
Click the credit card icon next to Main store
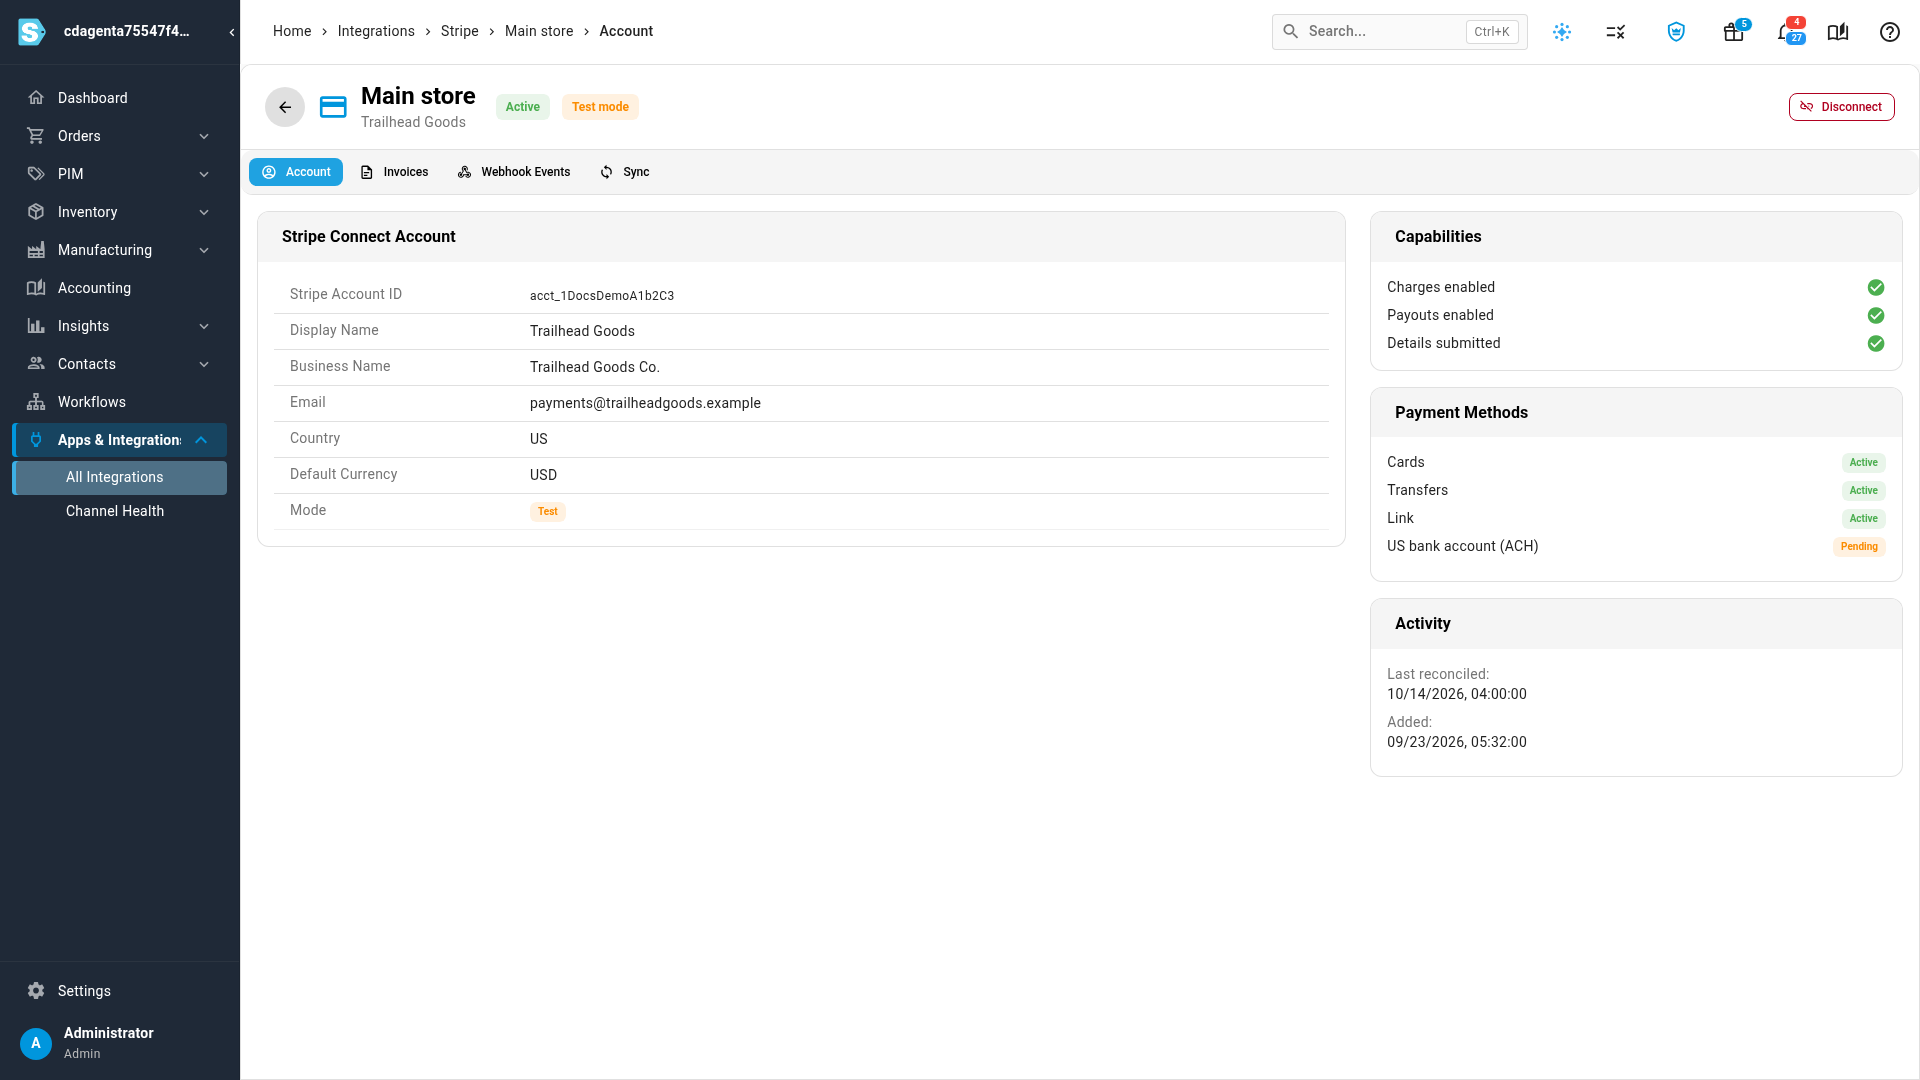point(333,107)
